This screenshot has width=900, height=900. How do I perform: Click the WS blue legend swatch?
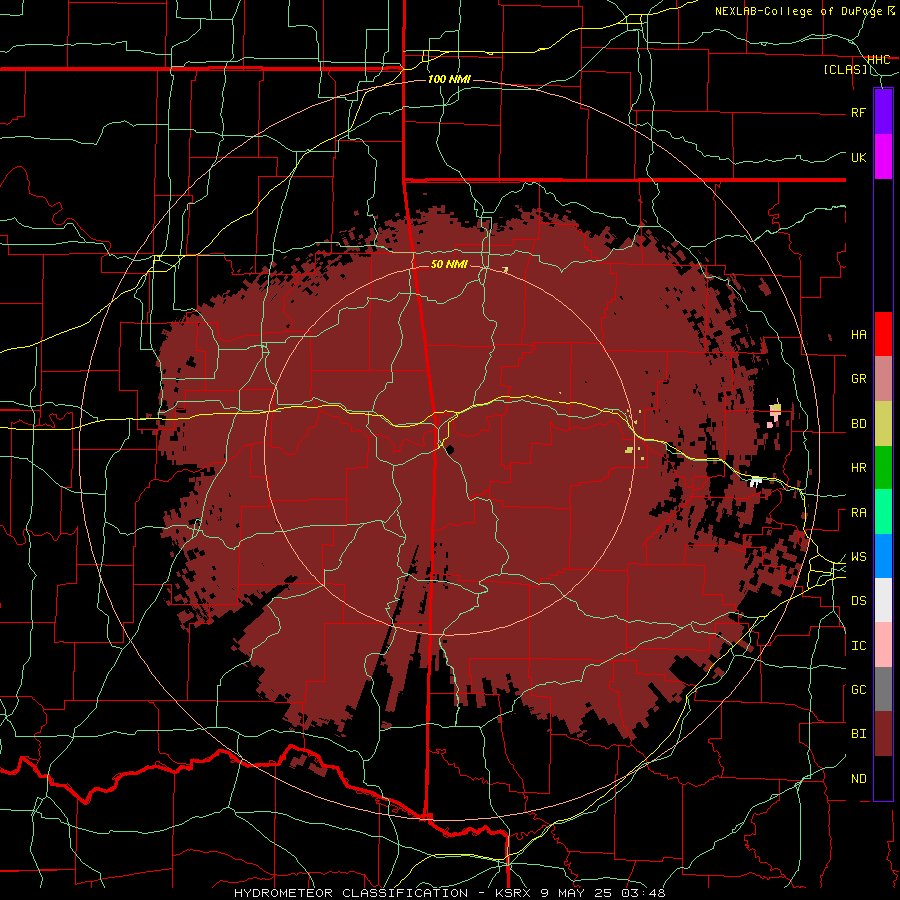(x=883, y=556)
